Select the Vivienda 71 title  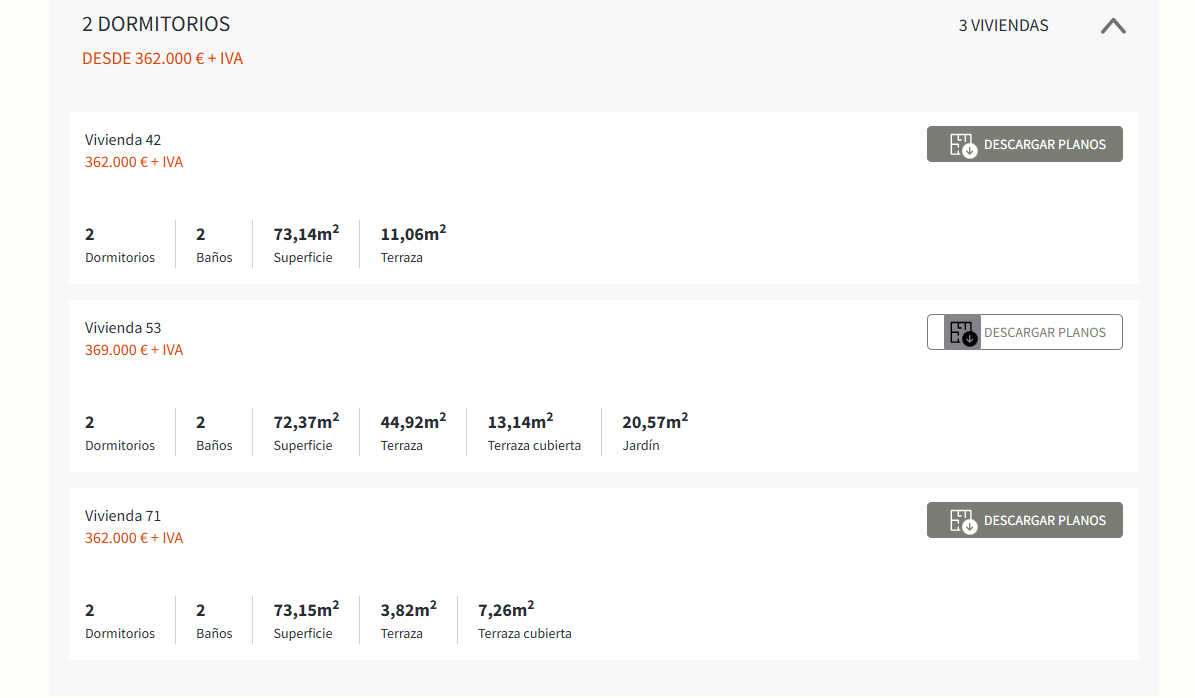(x=123, y=516)
